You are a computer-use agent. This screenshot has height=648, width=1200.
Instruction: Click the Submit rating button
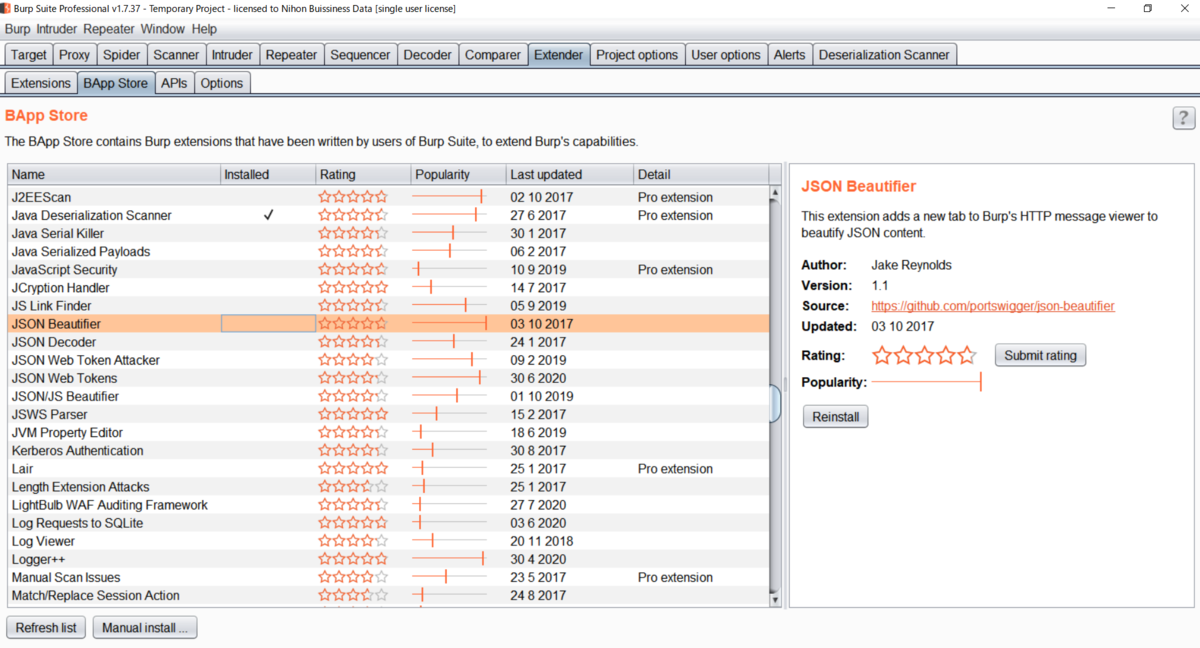[1040, 355]
